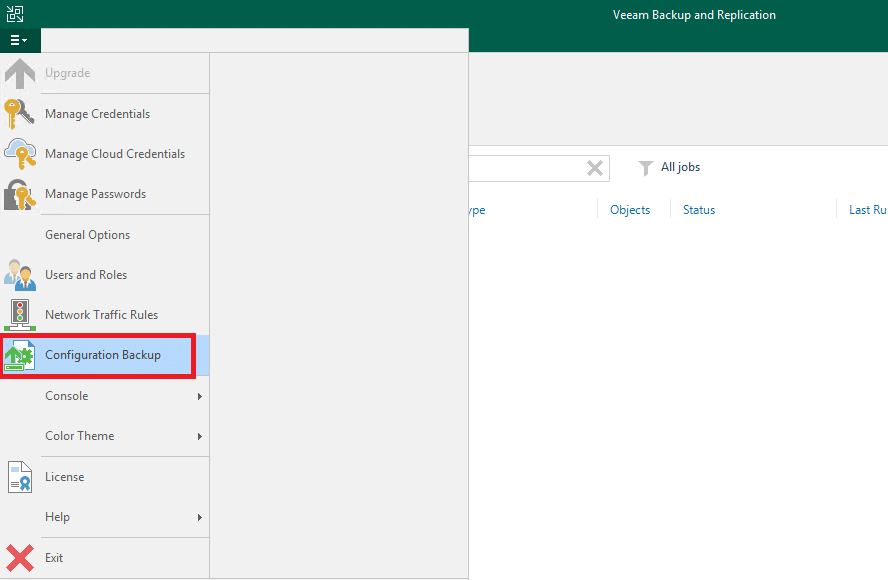Sort by the Status column header
The image size is (888, 580).
[699, 210]
